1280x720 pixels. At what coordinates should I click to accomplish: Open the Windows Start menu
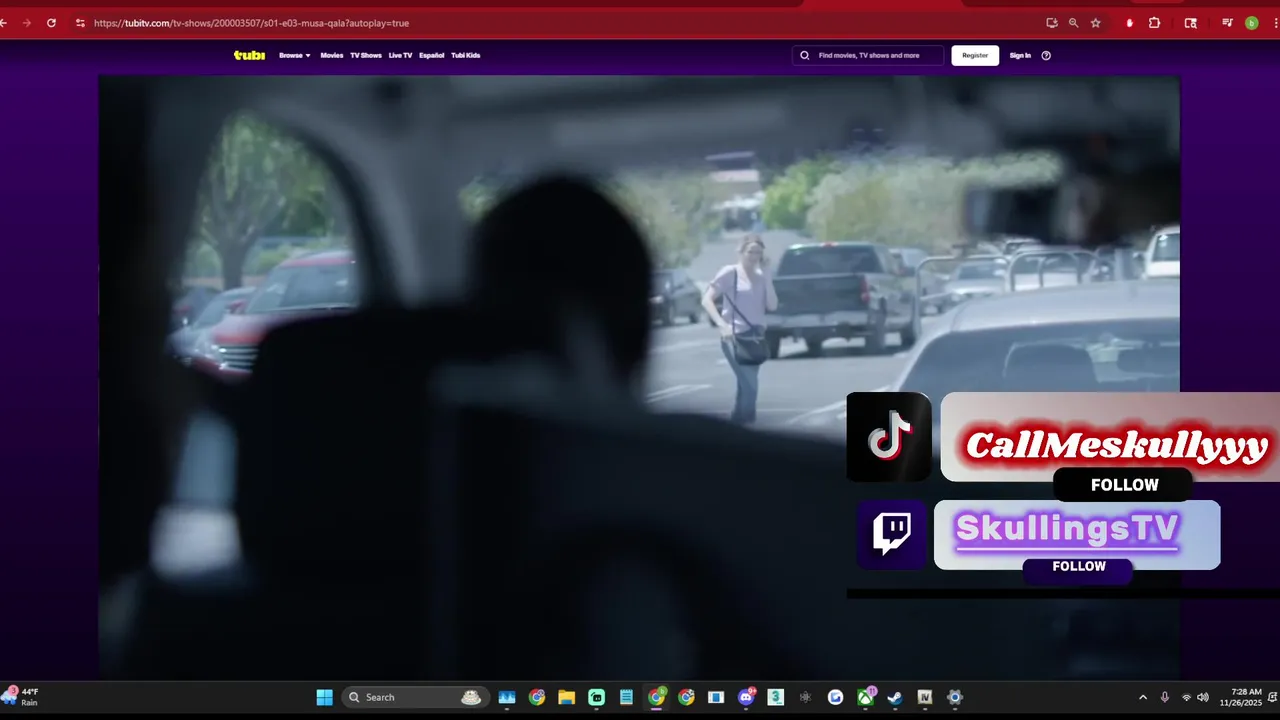click(324, 697)
